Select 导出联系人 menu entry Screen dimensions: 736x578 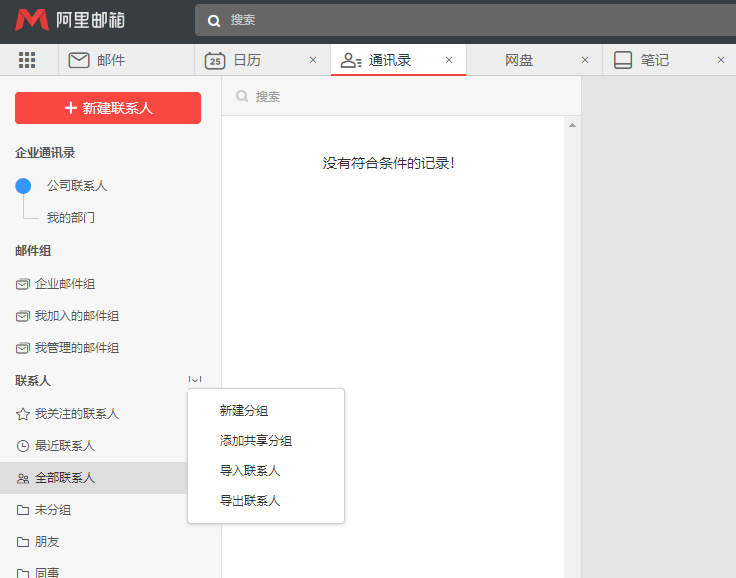pos(250,501)
